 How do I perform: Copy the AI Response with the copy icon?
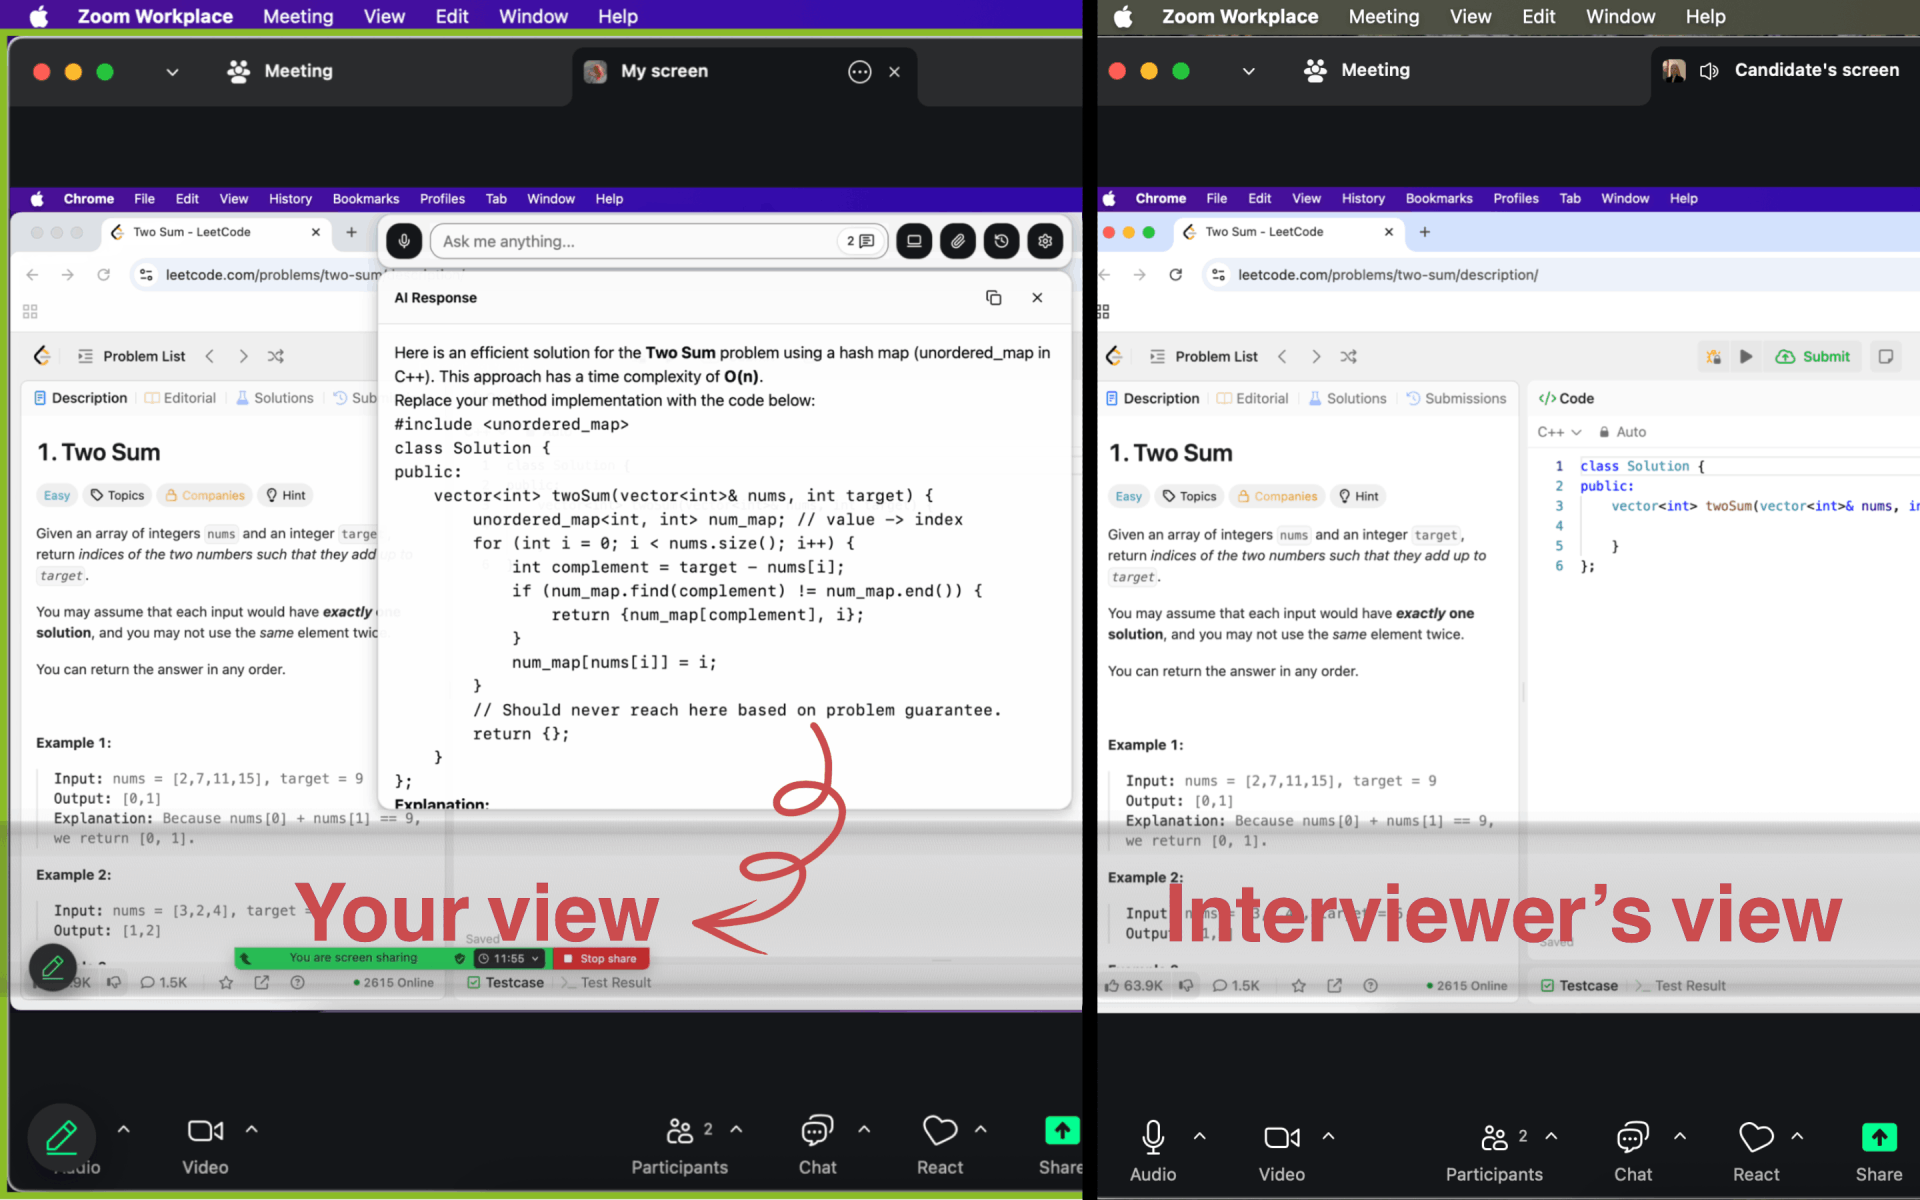[993, 298]
